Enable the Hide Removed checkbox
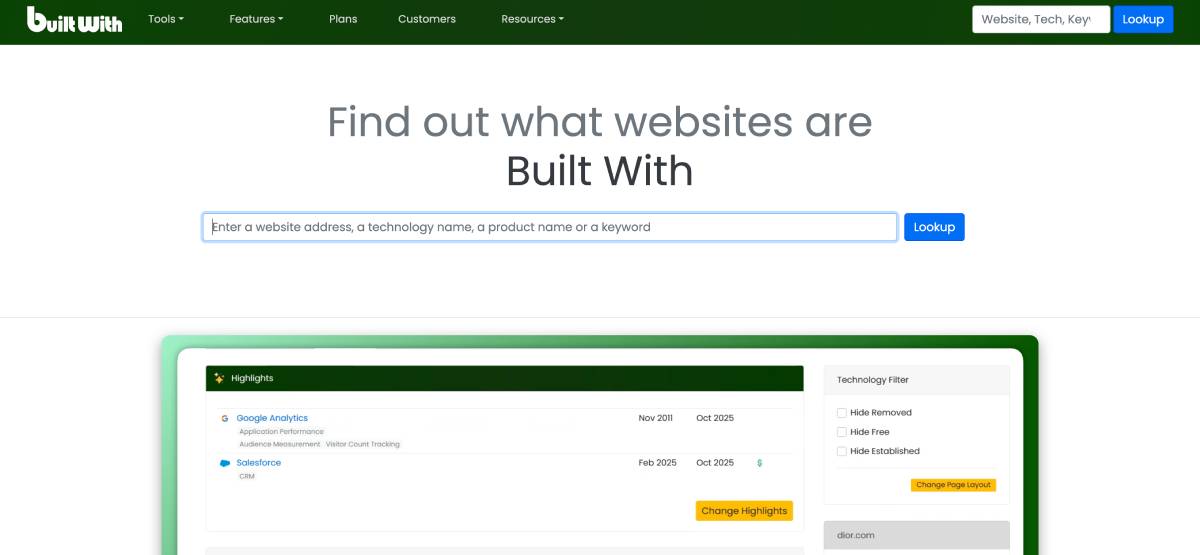The width and height of the screenshot is (1200, 555). [842, 412]
